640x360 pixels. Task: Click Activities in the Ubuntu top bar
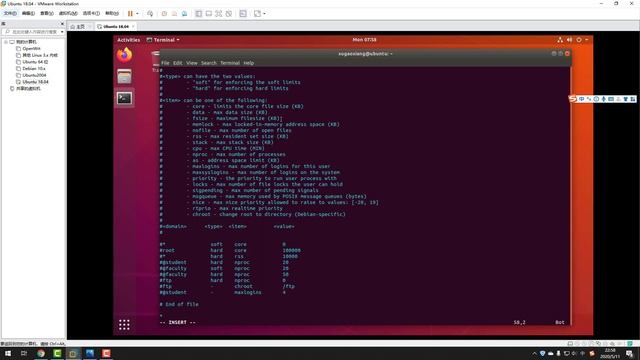pos(129,40)
